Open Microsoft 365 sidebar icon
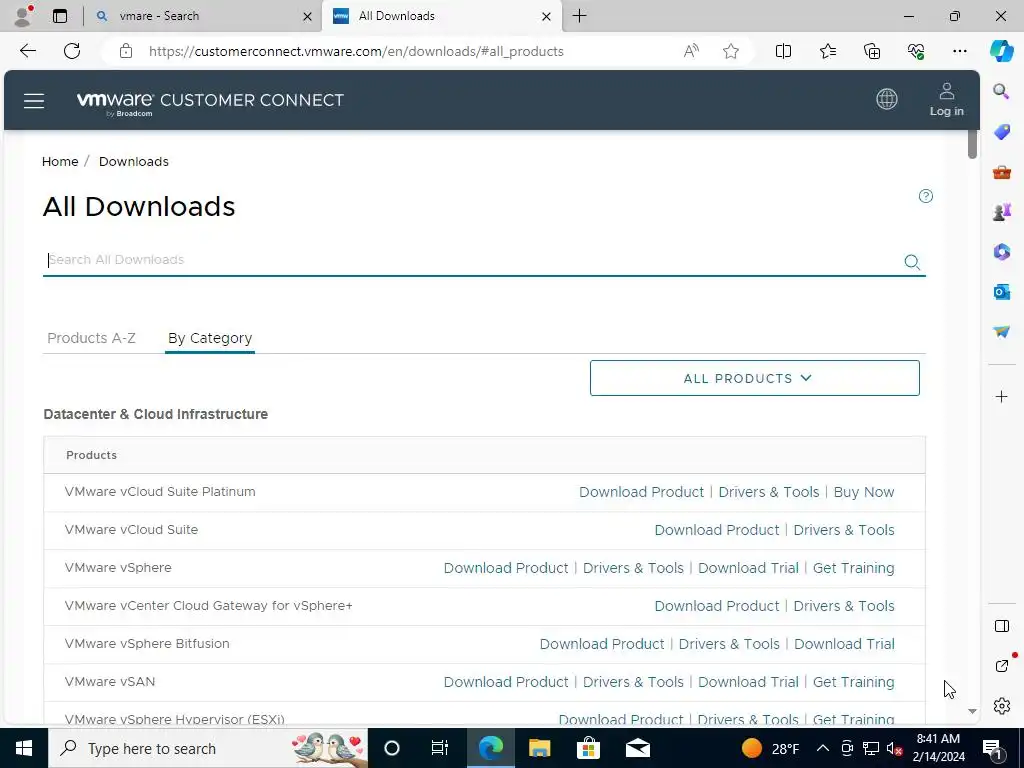Viewport: 1024px width, 768px height. click(x=1001, y=251)
